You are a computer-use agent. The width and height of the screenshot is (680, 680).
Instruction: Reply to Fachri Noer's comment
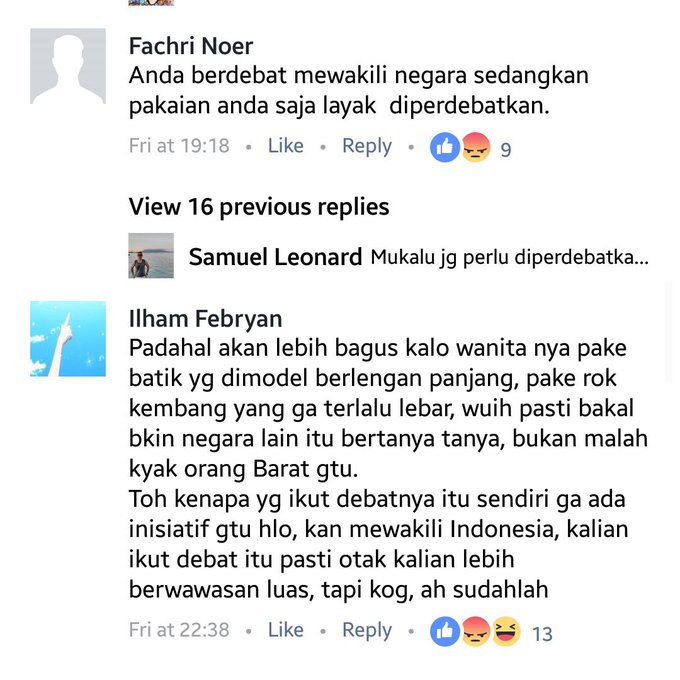[367, 147]
